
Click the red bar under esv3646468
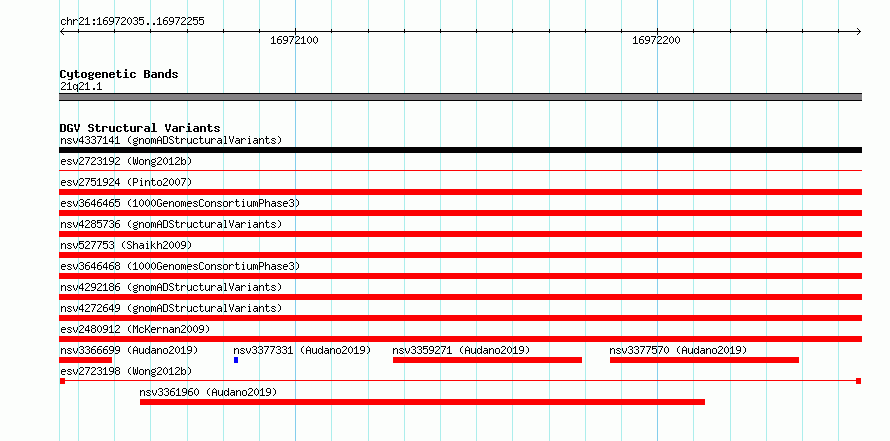(460, 276)
